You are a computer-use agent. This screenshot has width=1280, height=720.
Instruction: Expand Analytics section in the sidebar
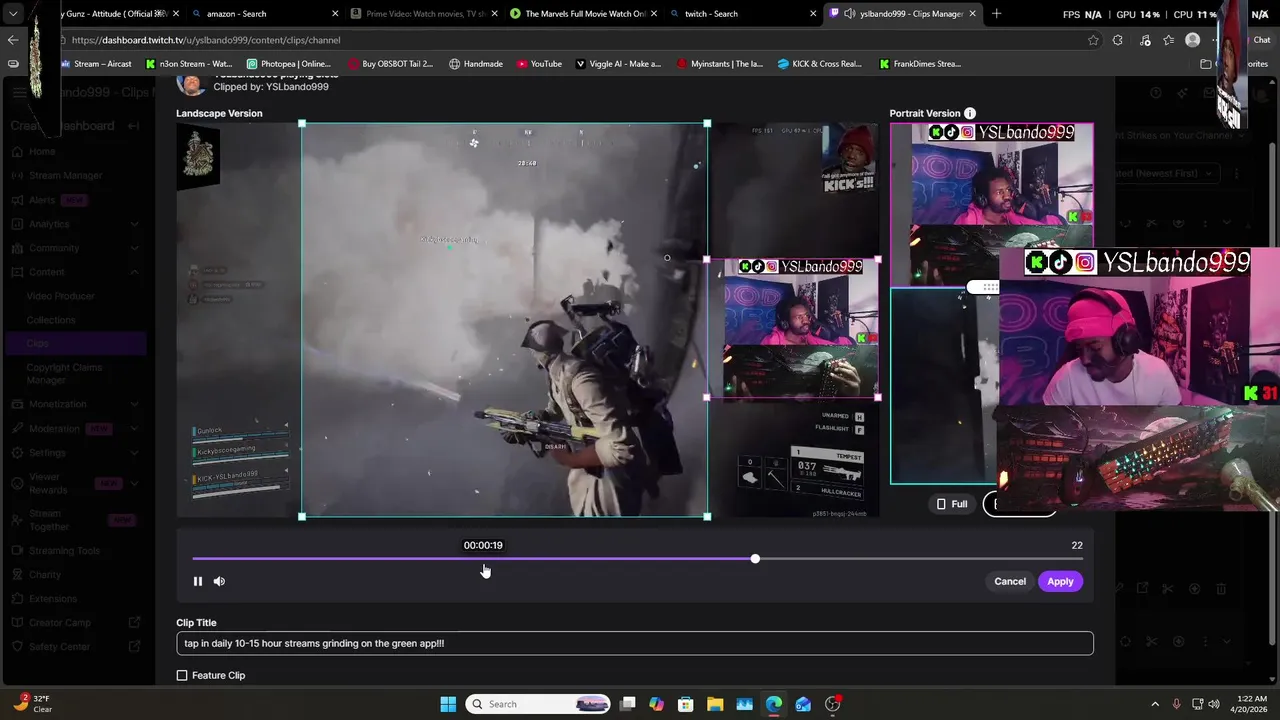pyautogui.click(x=75, y=224)
